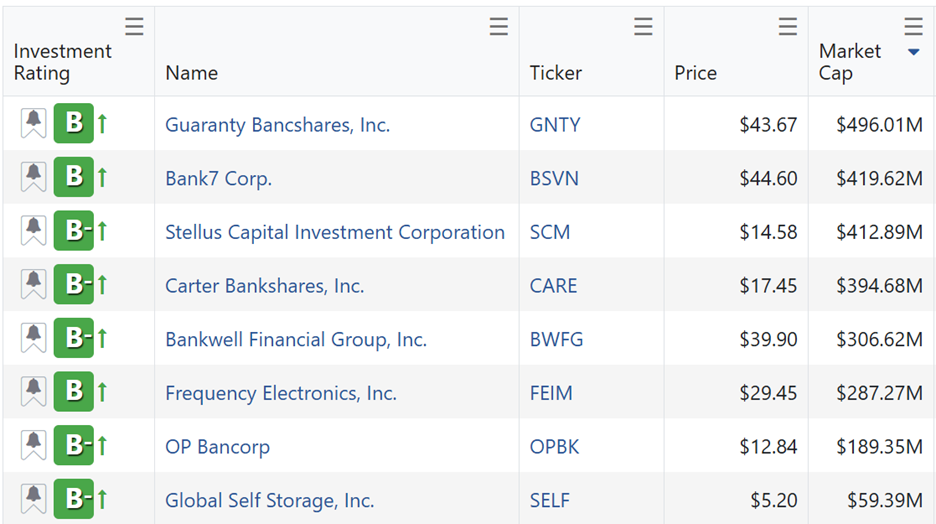The width and height of the screenshot is (936, 524).
Task: Open the Guaranty Bancshares, Inc. link
Action: click(x=278, y=125)
